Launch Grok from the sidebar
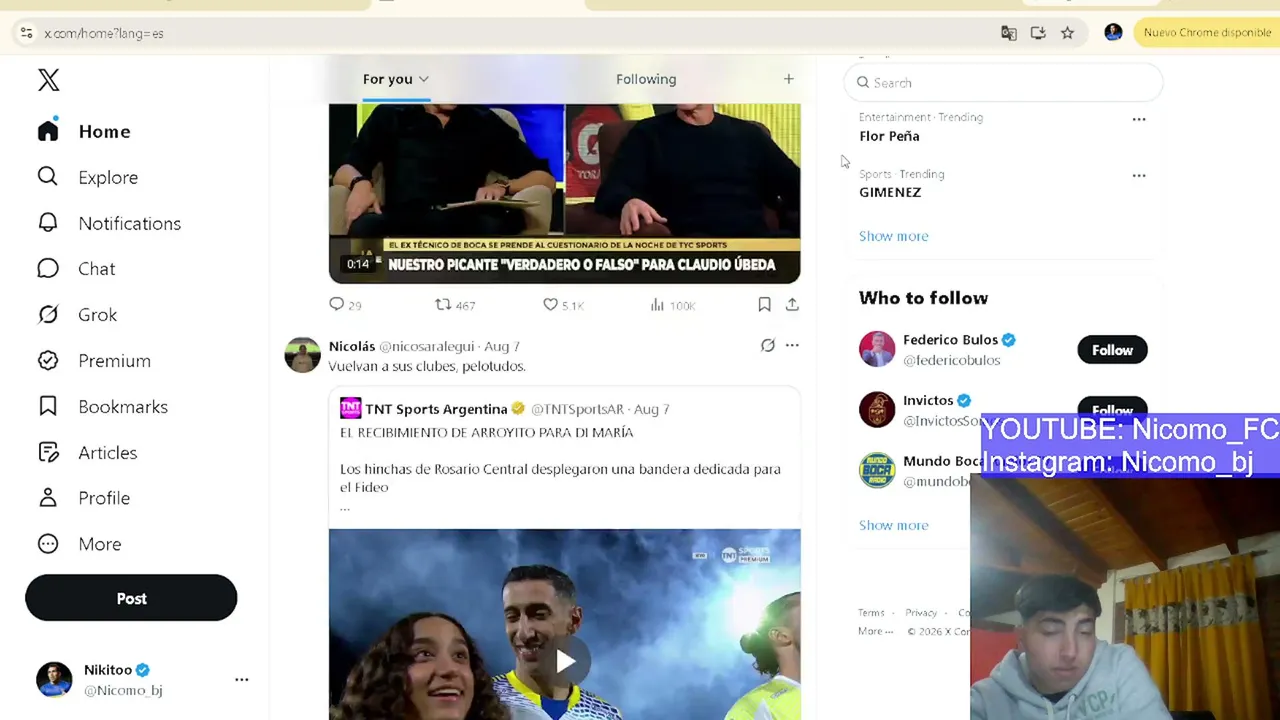Image resolution: width=1280 pixels, height=720 pixels. tap(77, 315)
